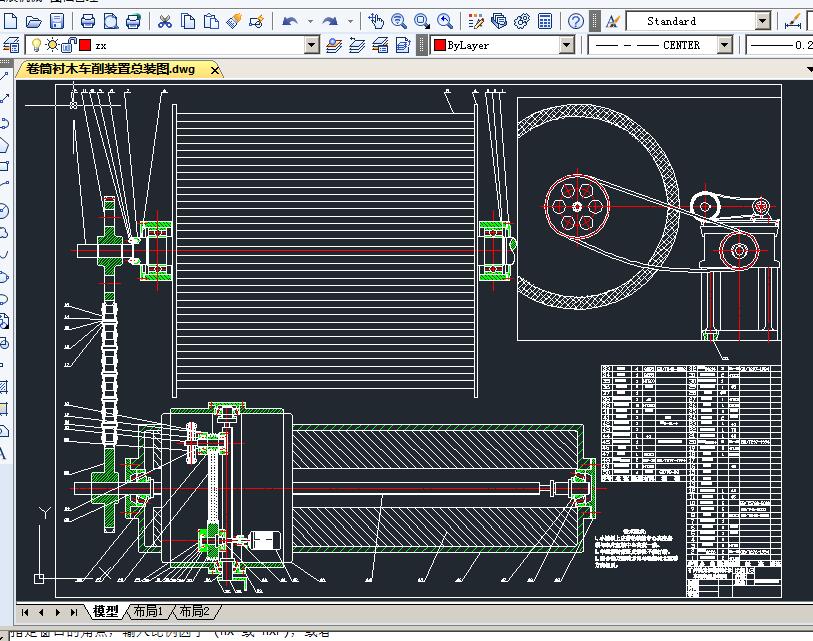This screenshot has width=813, height=641.
Task: Click the Undo arrow icon
Action: [x=290, y=21]
